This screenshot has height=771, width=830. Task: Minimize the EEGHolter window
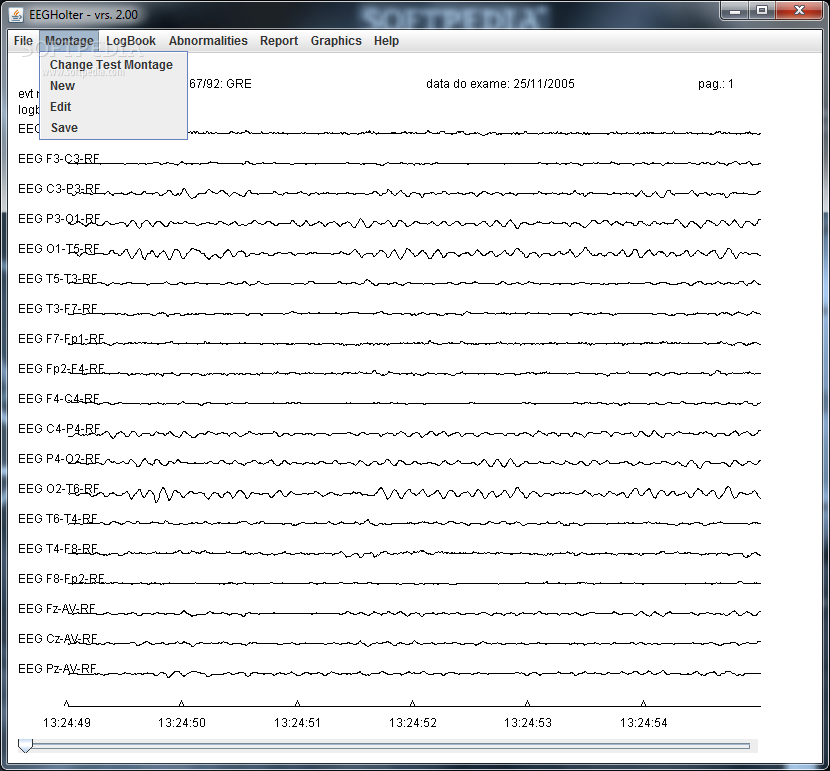click(735, 11)
